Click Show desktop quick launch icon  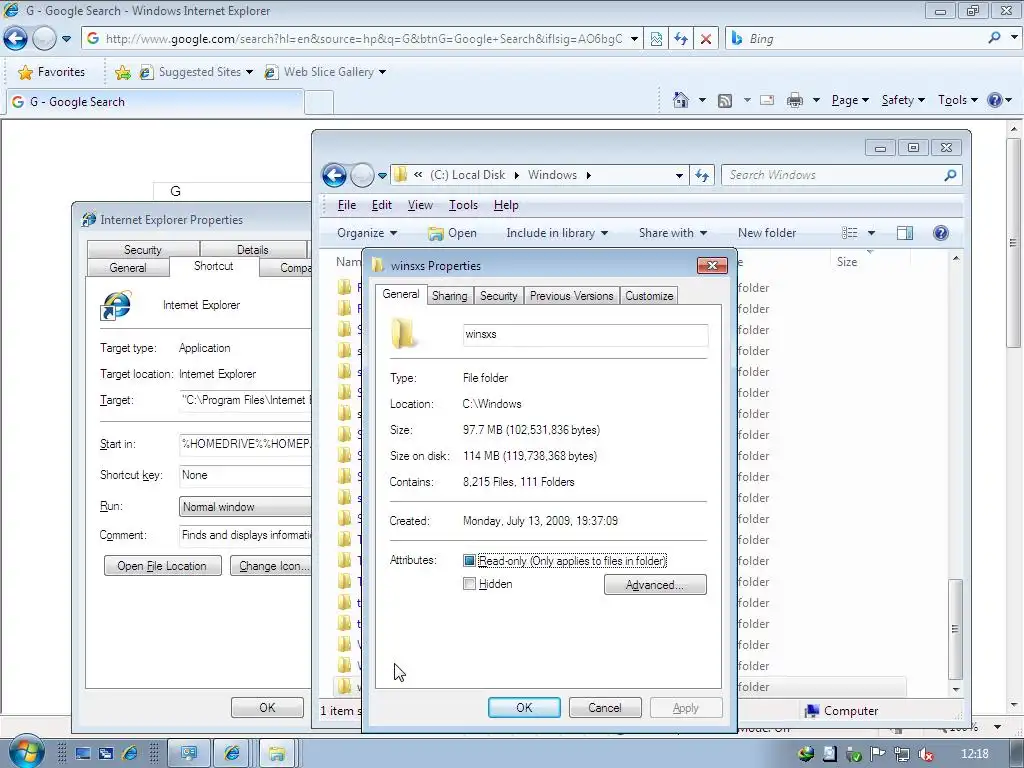[x=83, y=754]
